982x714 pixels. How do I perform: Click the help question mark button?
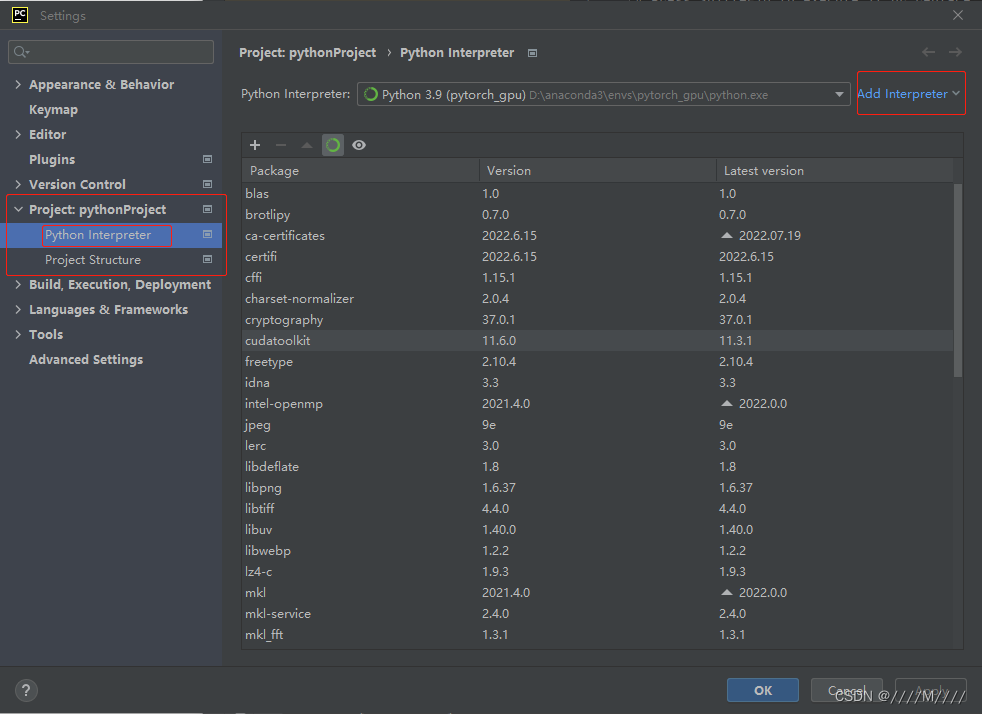pos(26,690)
